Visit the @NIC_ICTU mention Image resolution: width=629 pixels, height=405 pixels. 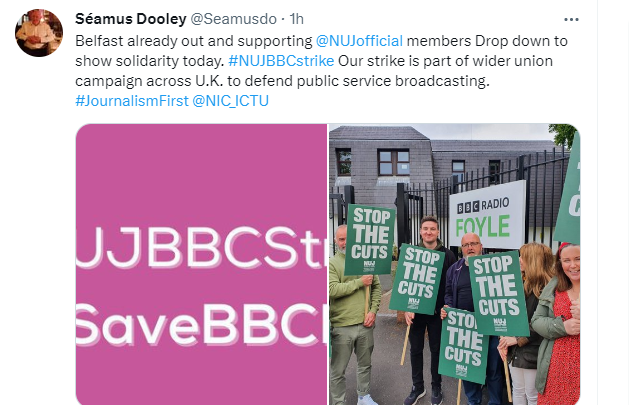tap(230, 101)
